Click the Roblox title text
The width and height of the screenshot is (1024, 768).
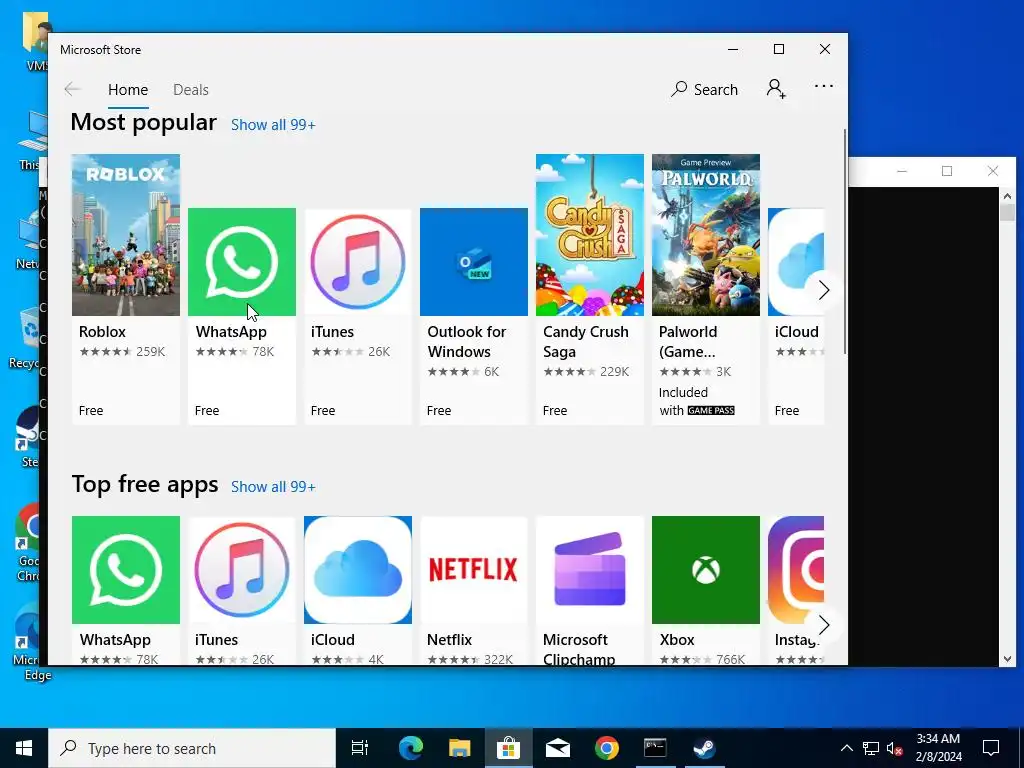pos(103,332)
